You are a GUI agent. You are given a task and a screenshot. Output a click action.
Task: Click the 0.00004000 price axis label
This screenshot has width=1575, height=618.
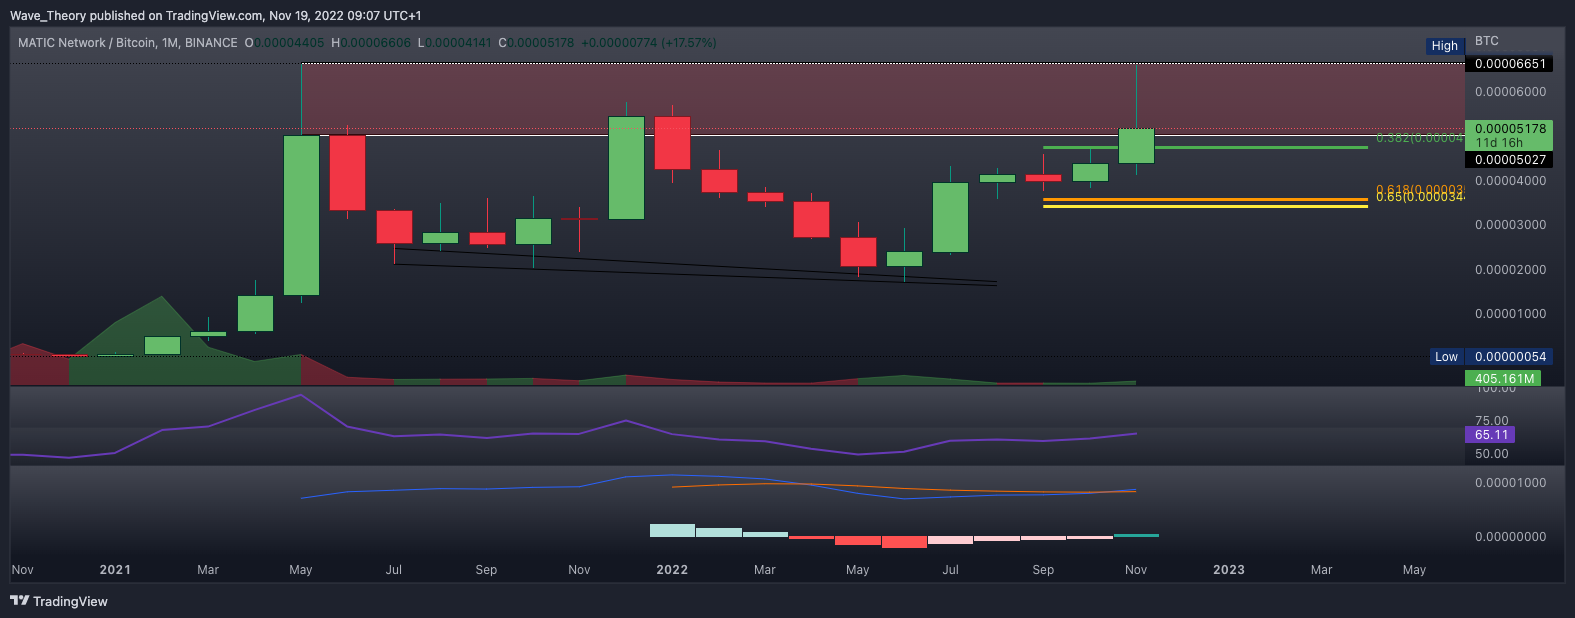tap(1510, 181)
